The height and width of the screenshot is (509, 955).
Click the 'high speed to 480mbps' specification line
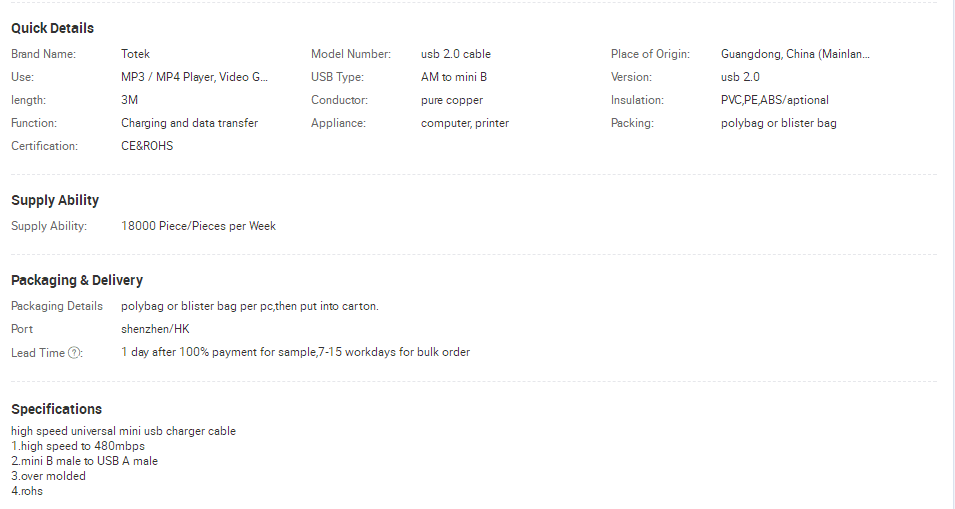(78, 446)
